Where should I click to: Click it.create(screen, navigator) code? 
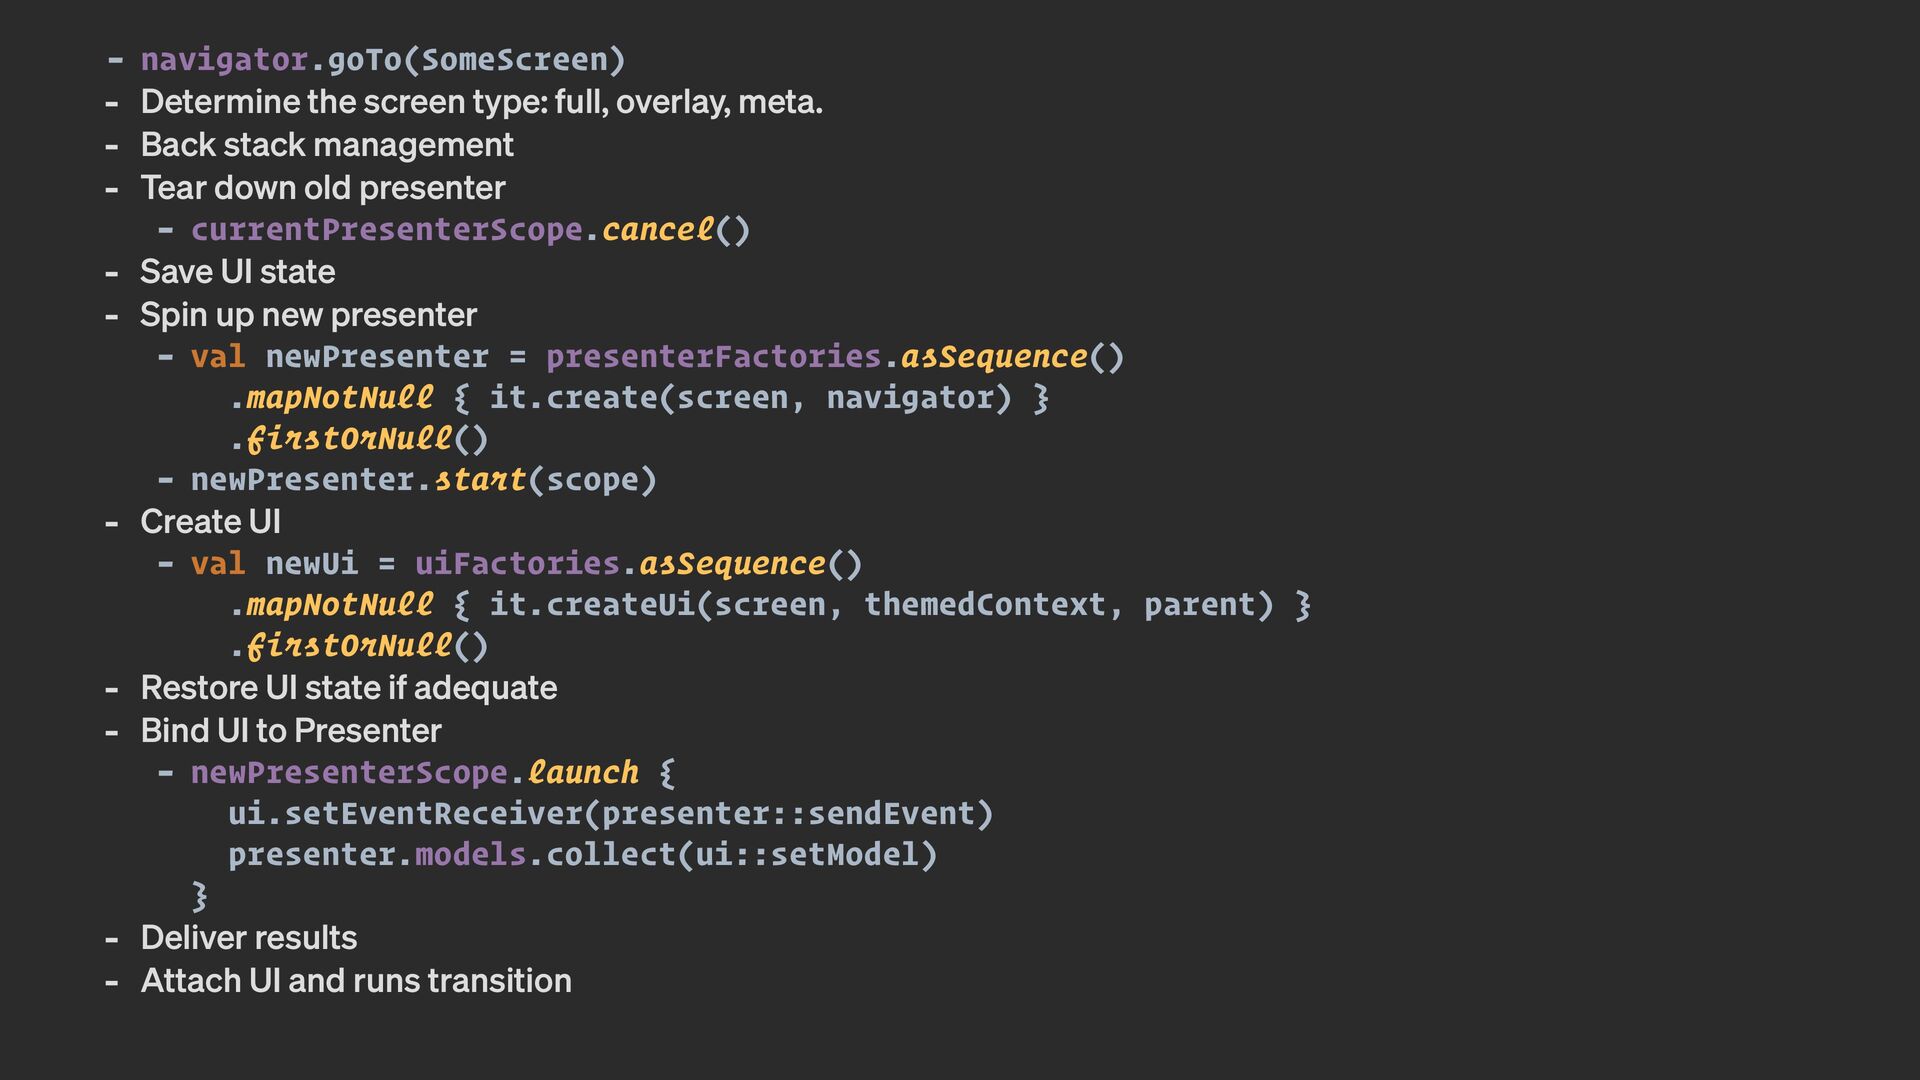750,398
